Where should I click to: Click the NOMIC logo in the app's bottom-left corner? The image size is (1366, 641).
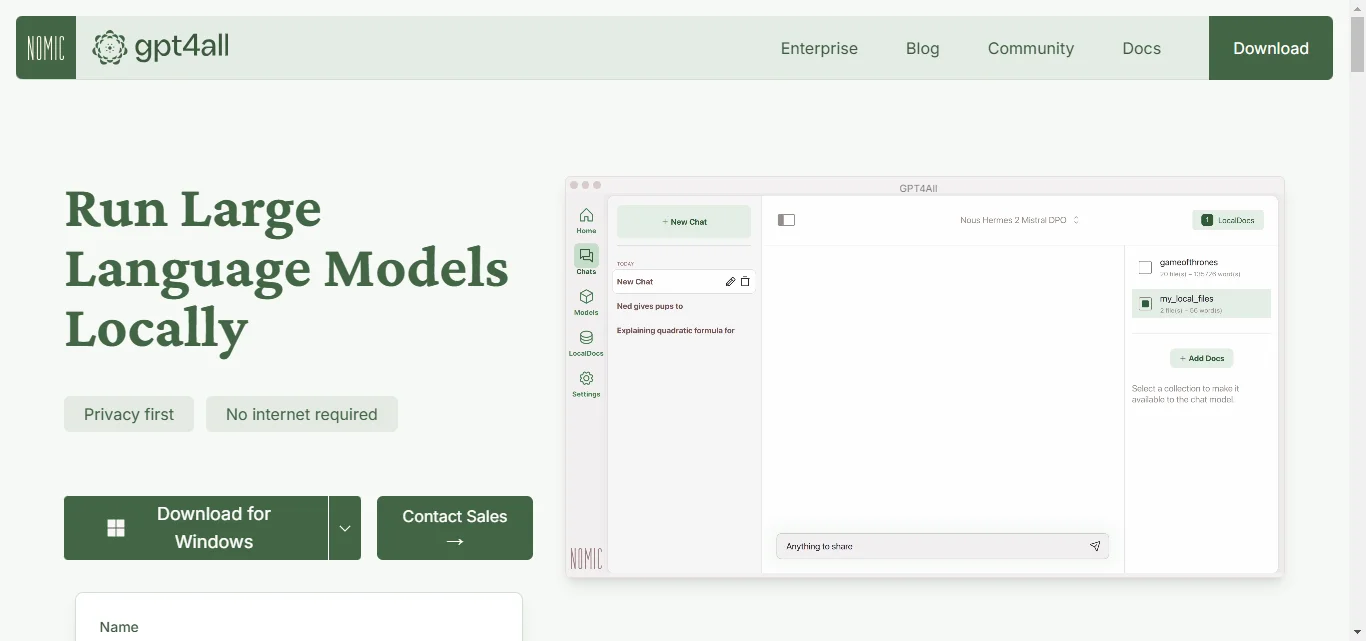[x=586, y=558]
